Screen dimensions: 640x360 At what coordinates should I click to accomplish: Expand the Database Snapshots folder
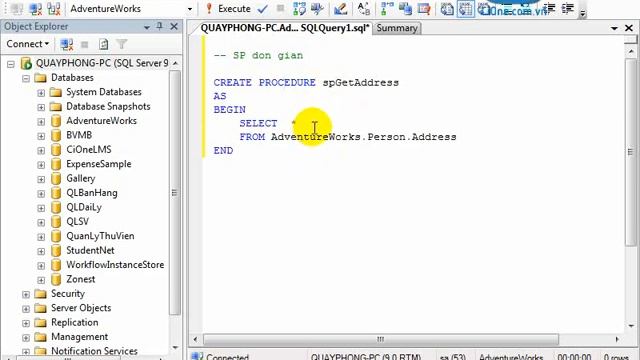coord(41,107)
